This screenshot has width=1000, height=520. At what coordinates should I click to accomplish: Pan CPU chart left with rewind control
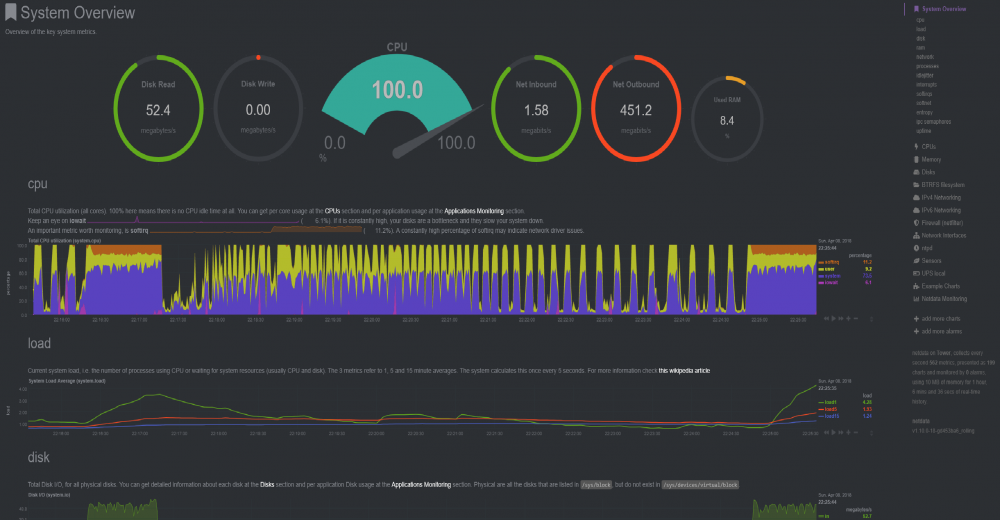[x=827, y=318]
